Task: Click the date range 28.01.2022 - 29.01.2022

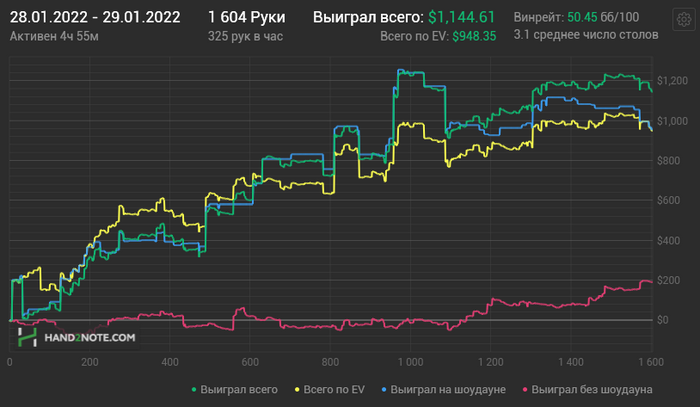Action: [95, 17]
